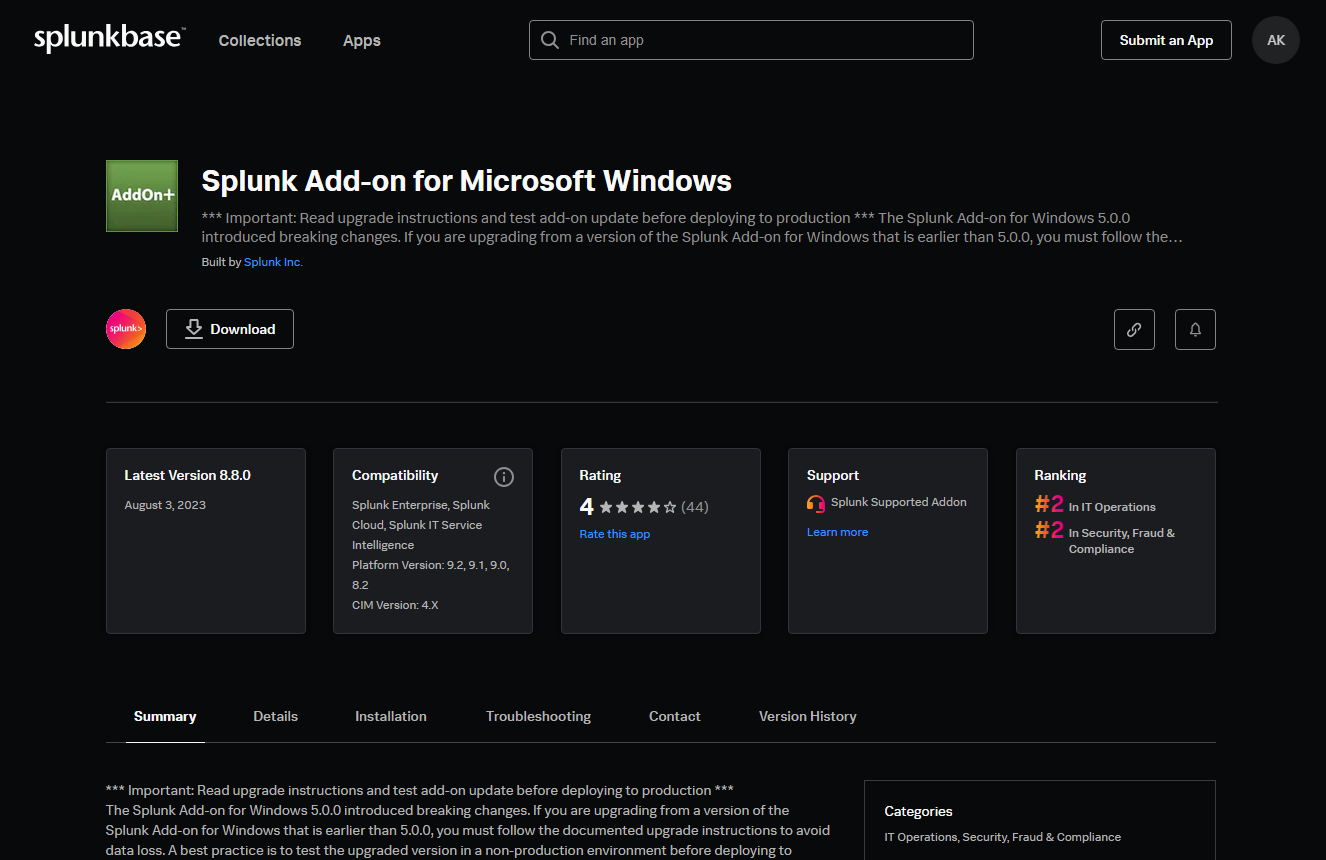This screenshot has height=860, width=1326.
Task: Click the search magnifier icon
Action: 550,40
